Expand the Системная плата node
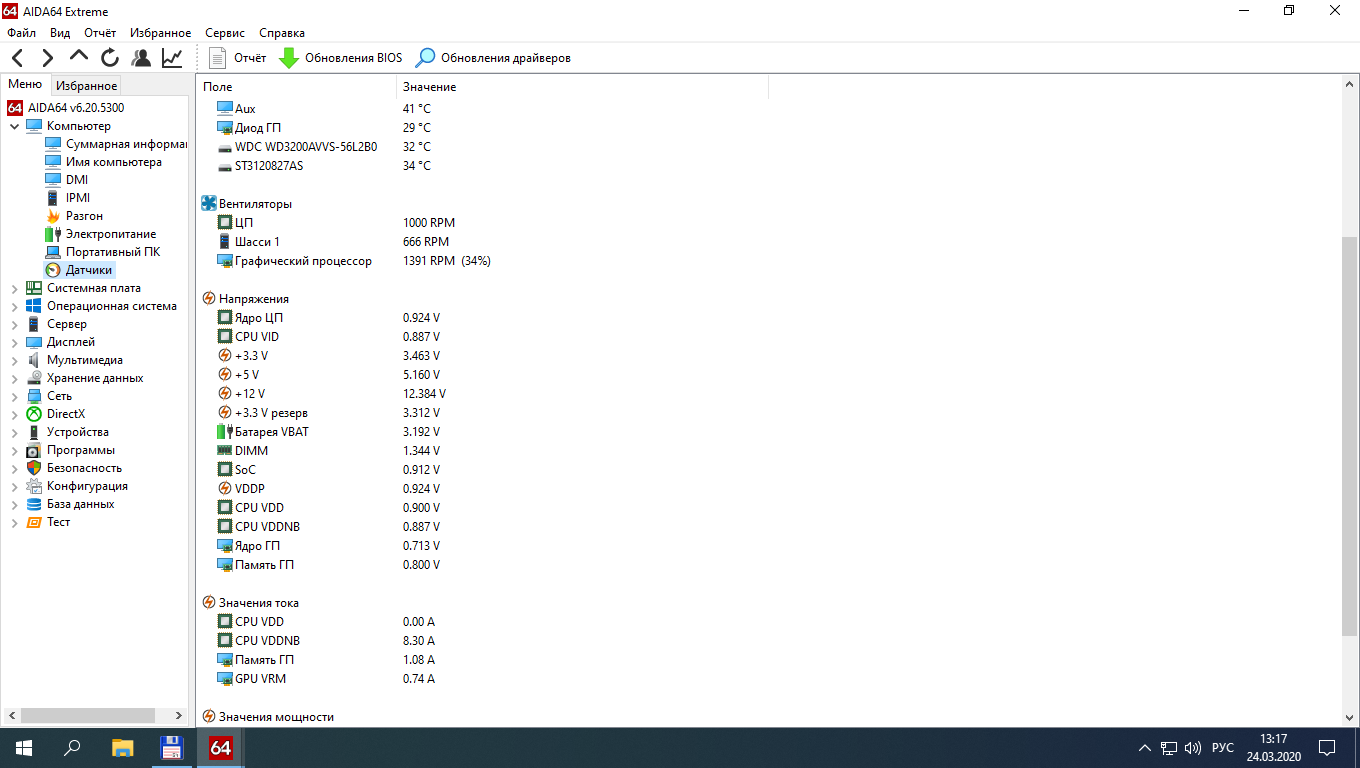The width and height of the screenshot is (1360, 768). (x=14, y=288)
